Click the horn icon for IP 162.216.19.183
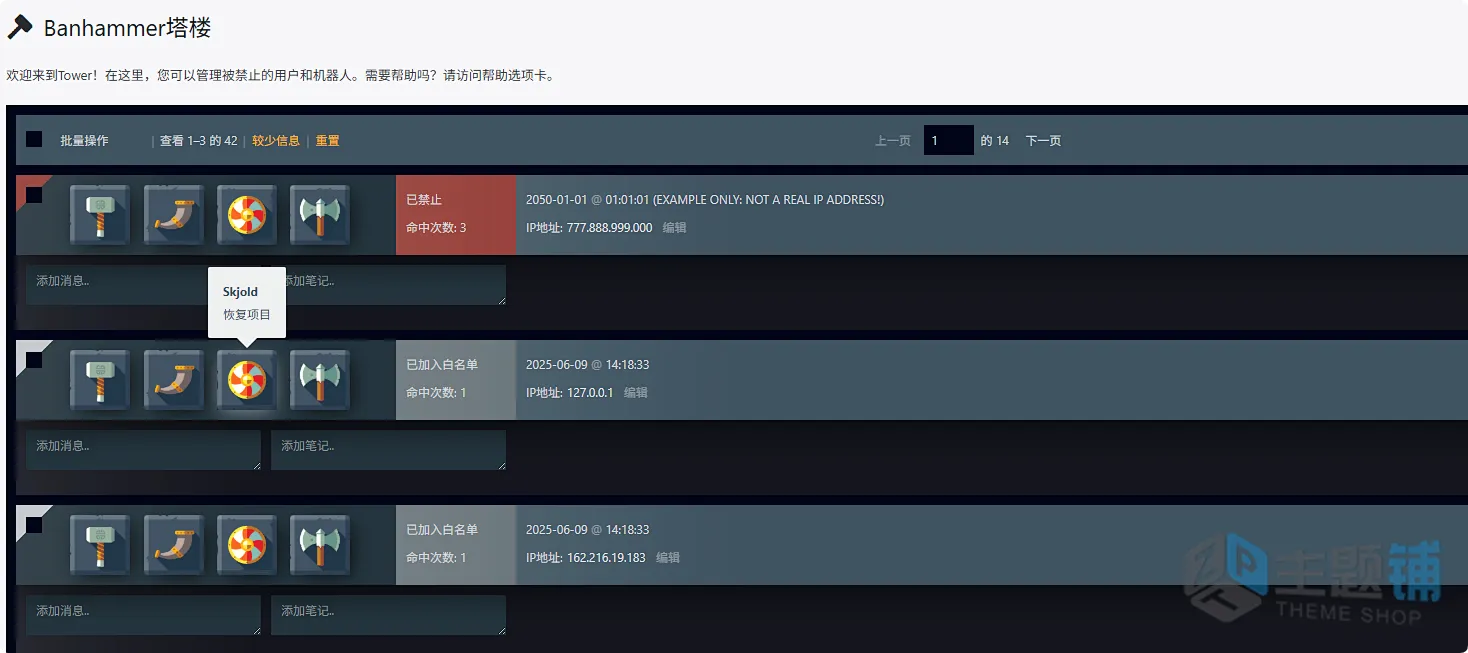This screenshot has height=653, width=1468. 174,545
